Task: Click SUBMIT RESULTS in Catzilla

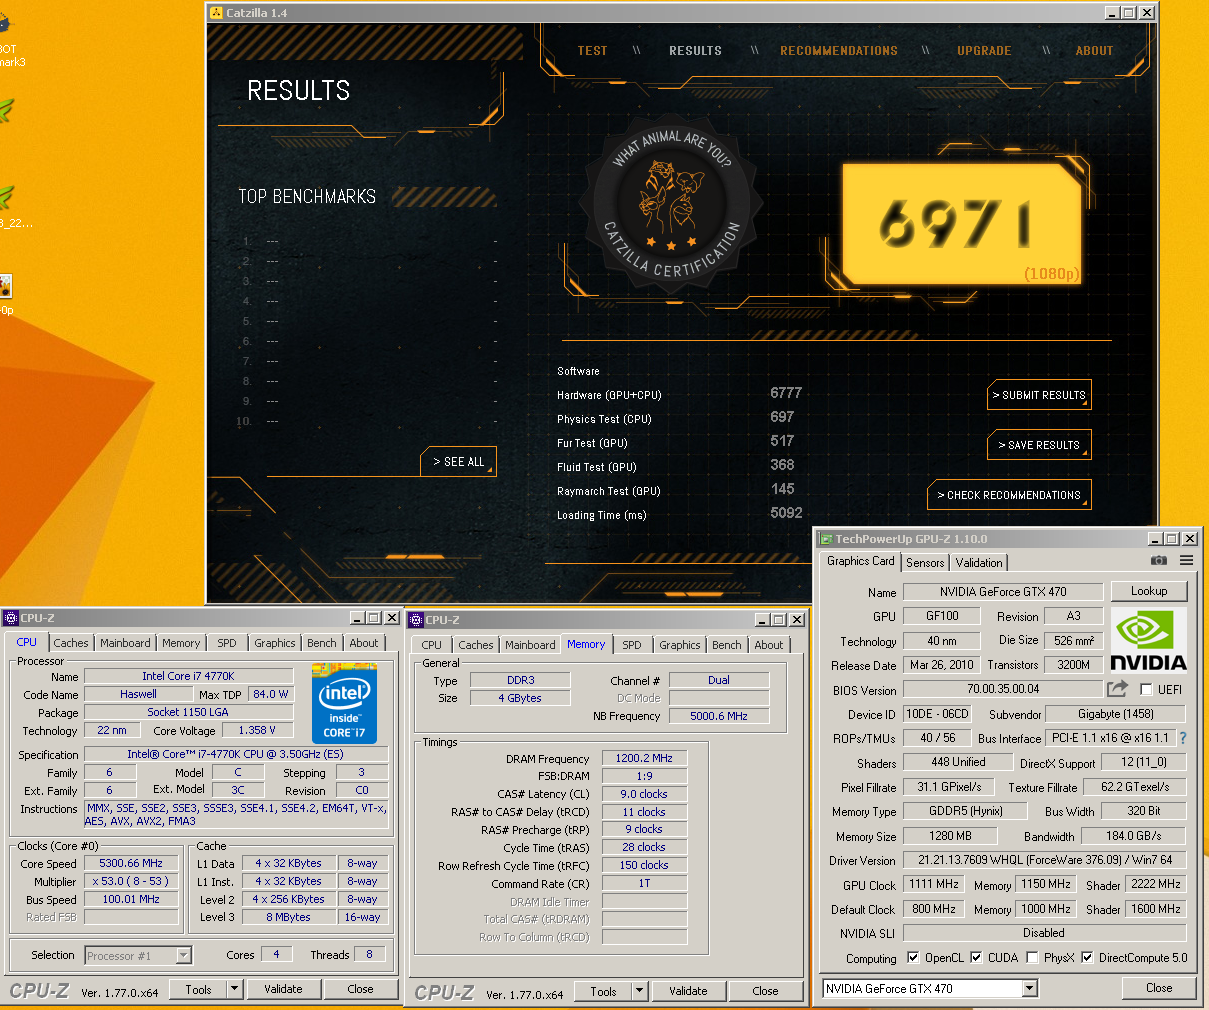Action: pos(1039,395)
